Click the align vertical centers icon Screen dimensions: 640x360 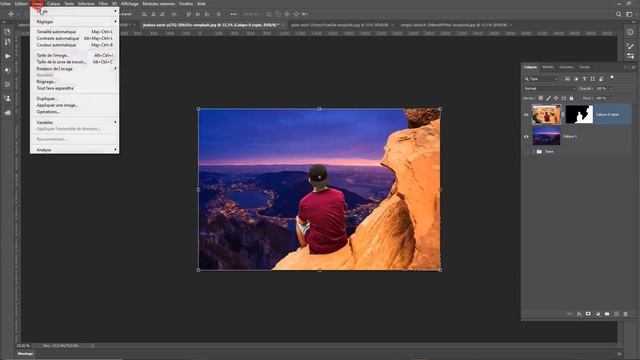pos(198,14)
